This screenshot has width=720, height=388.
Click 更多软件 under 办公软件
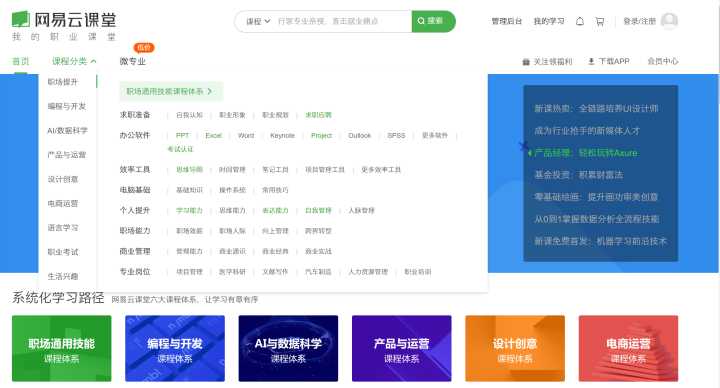(435, 135)
